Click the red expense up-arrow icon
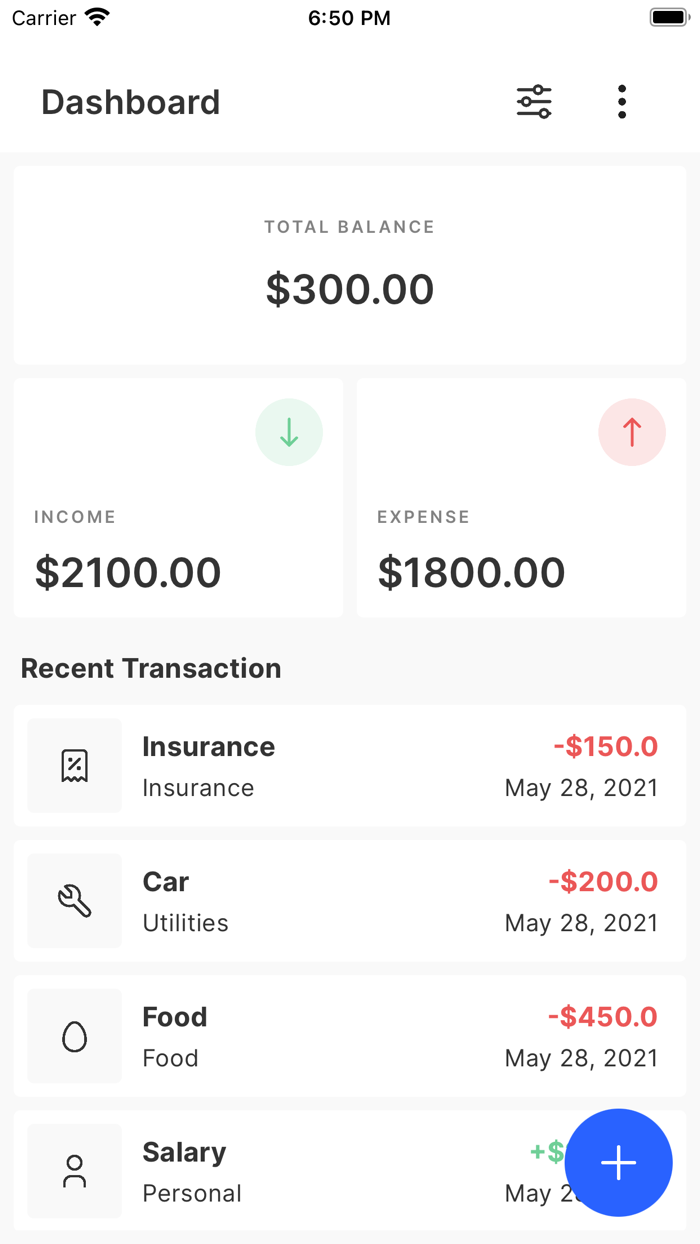Screen dimensions: 700x1244 point(632,432)
